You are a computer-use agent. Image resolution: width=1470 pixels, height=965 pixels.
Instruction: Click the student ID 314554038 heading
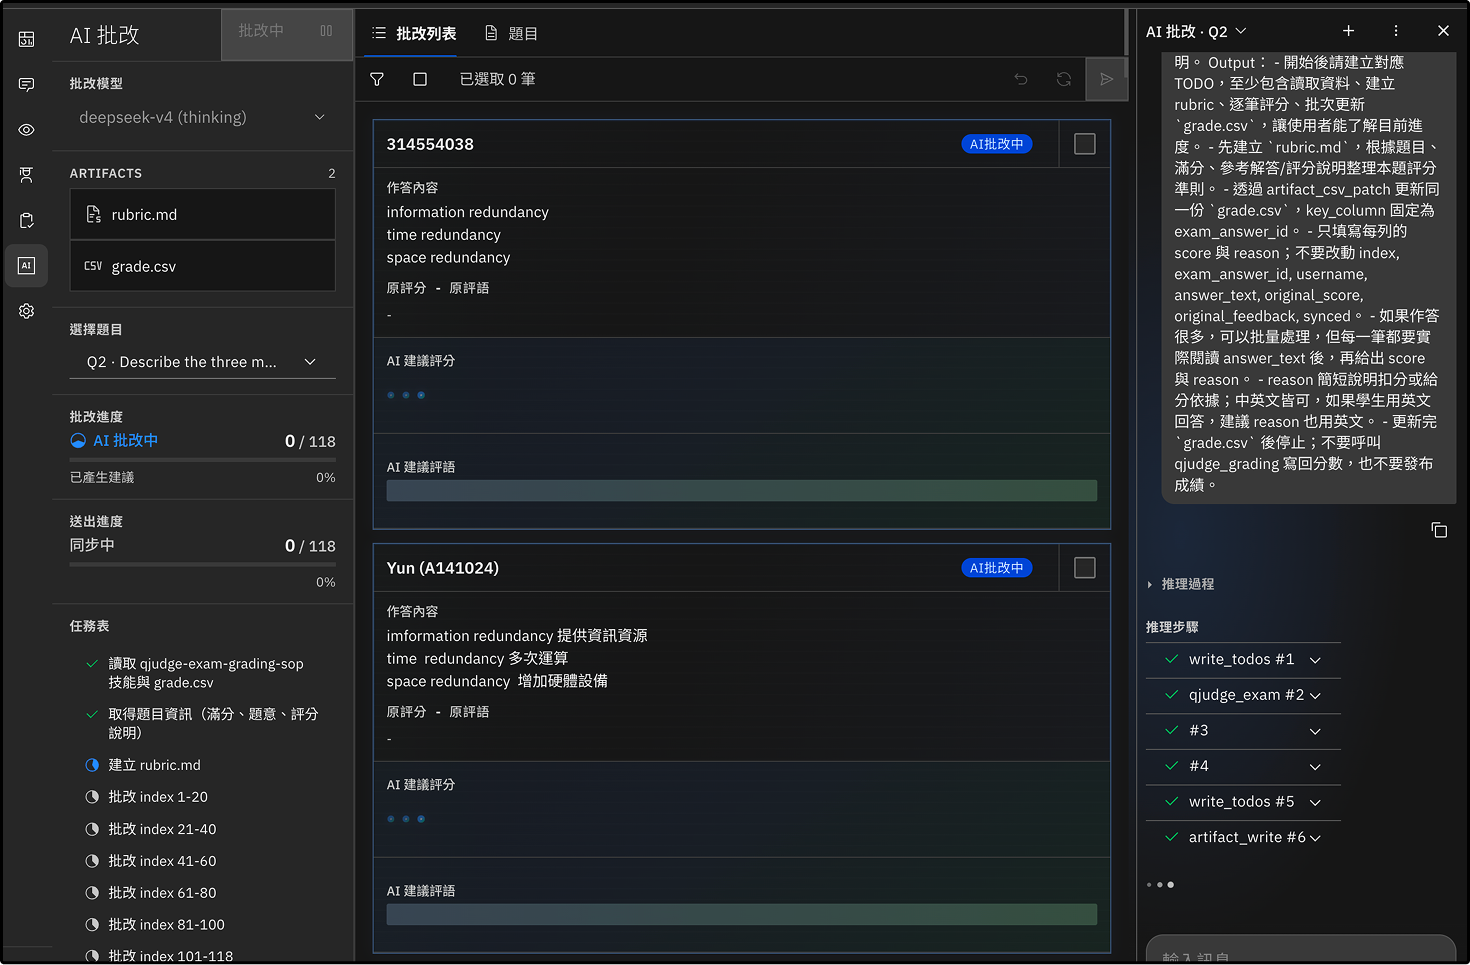pyautogui.click(x=430, y=144)
